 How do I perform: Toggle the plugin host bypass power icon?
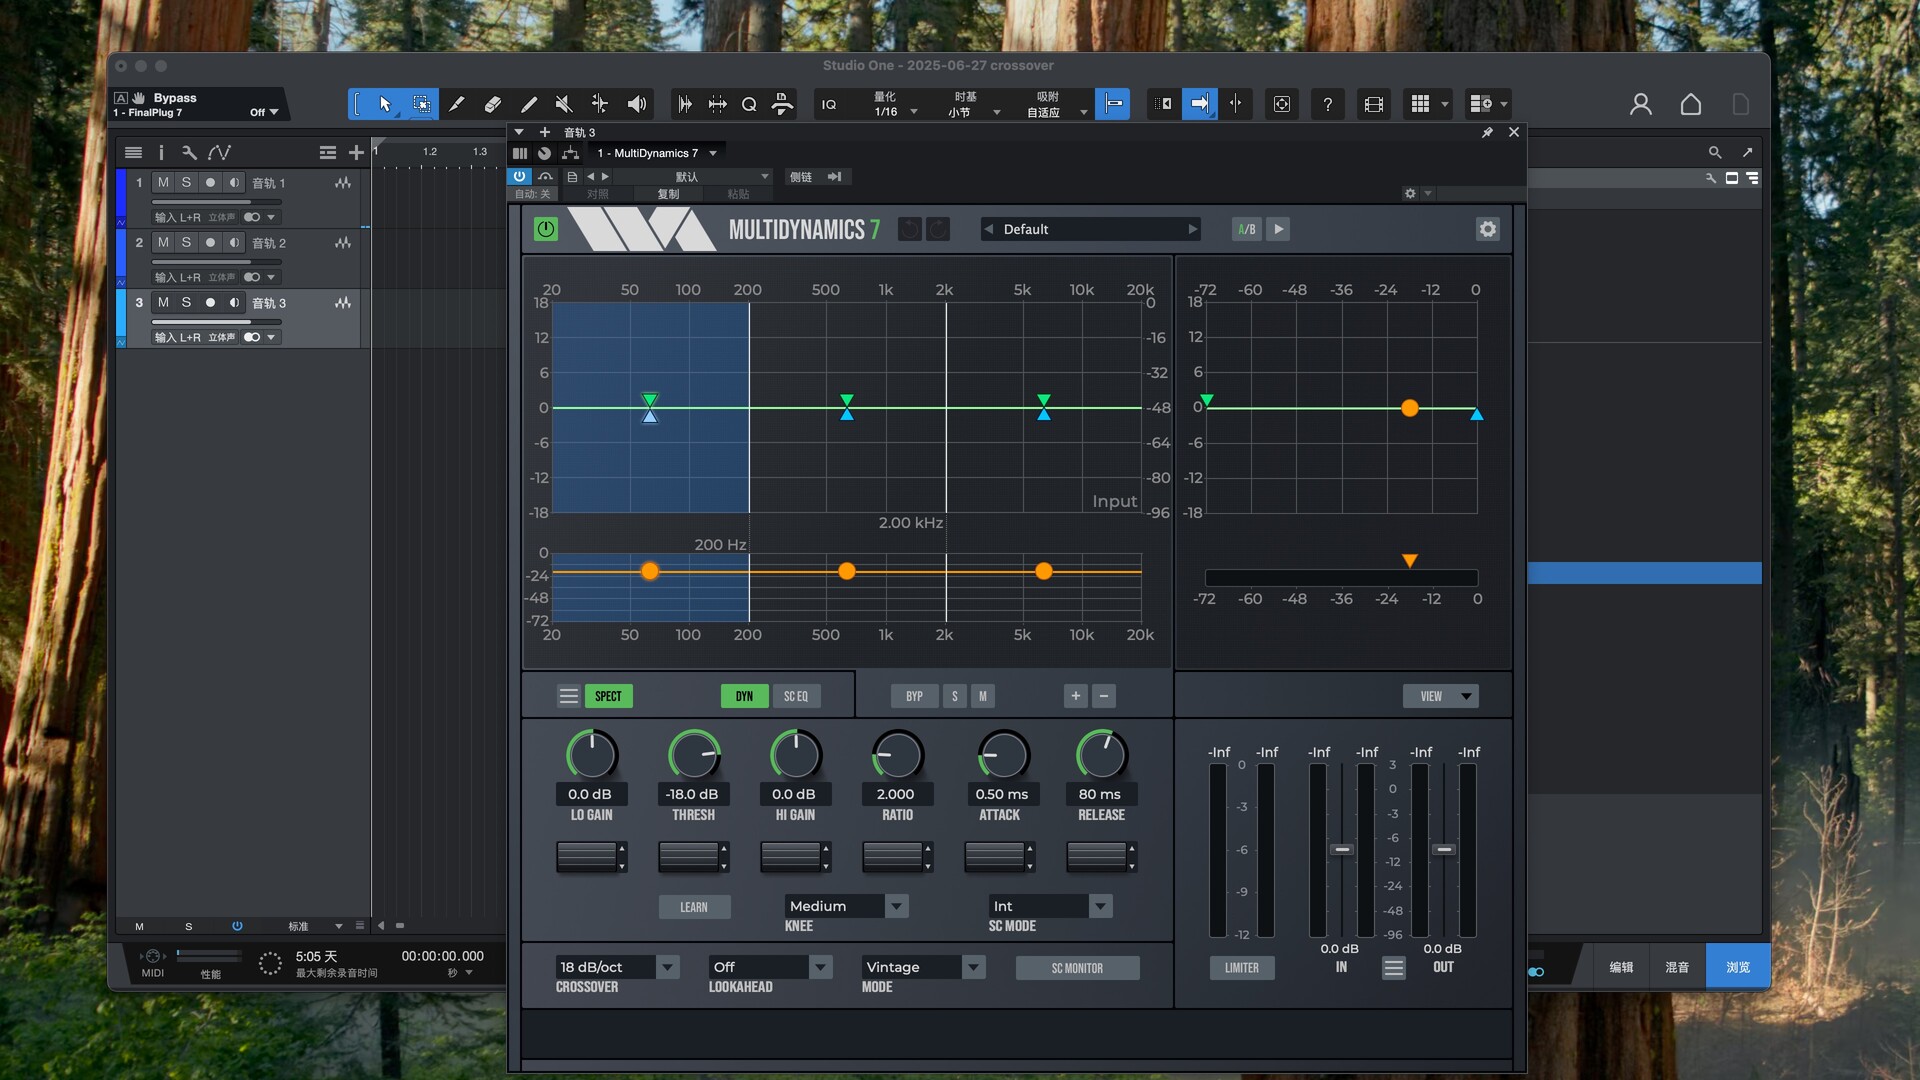[519, 176]
